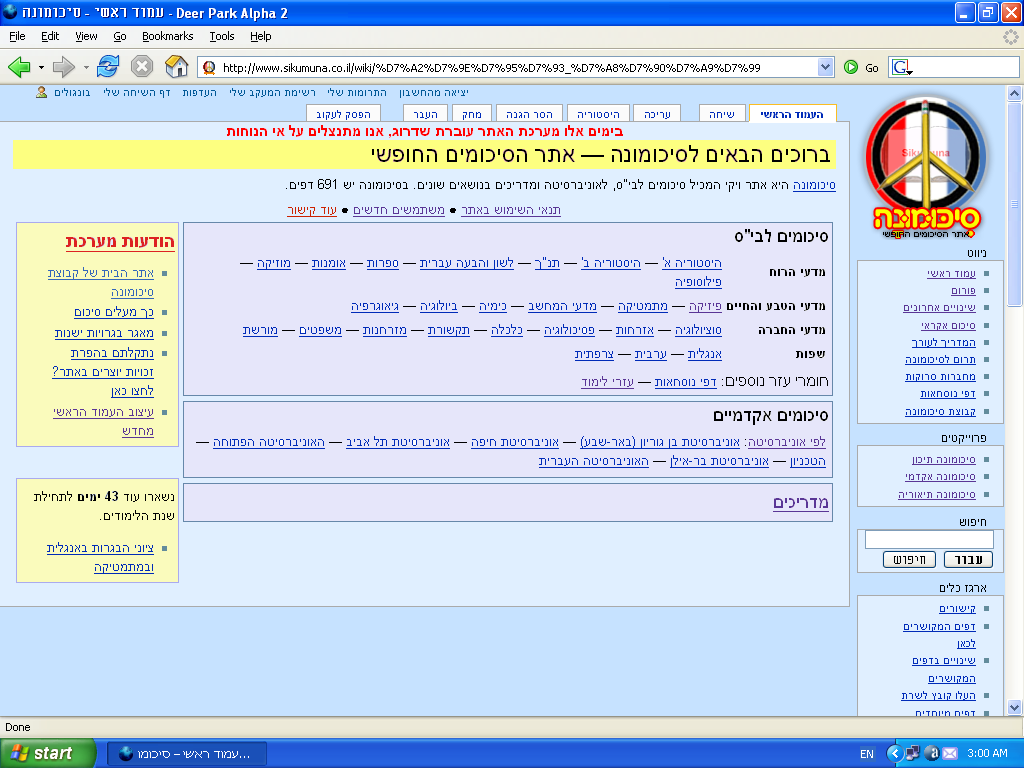Click the Stop loading icon

(142, 67)
